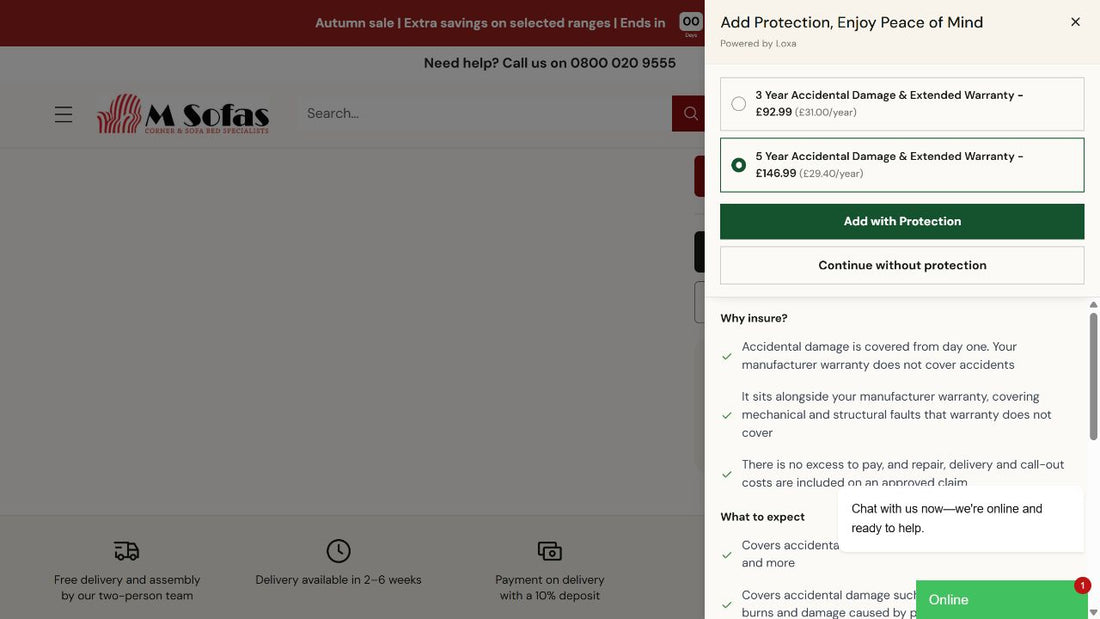Click scrollbar up arrow in protection panel
Image resolution: width=1100 pixels, height=619 pixels.
click(x=1093, y=305)
